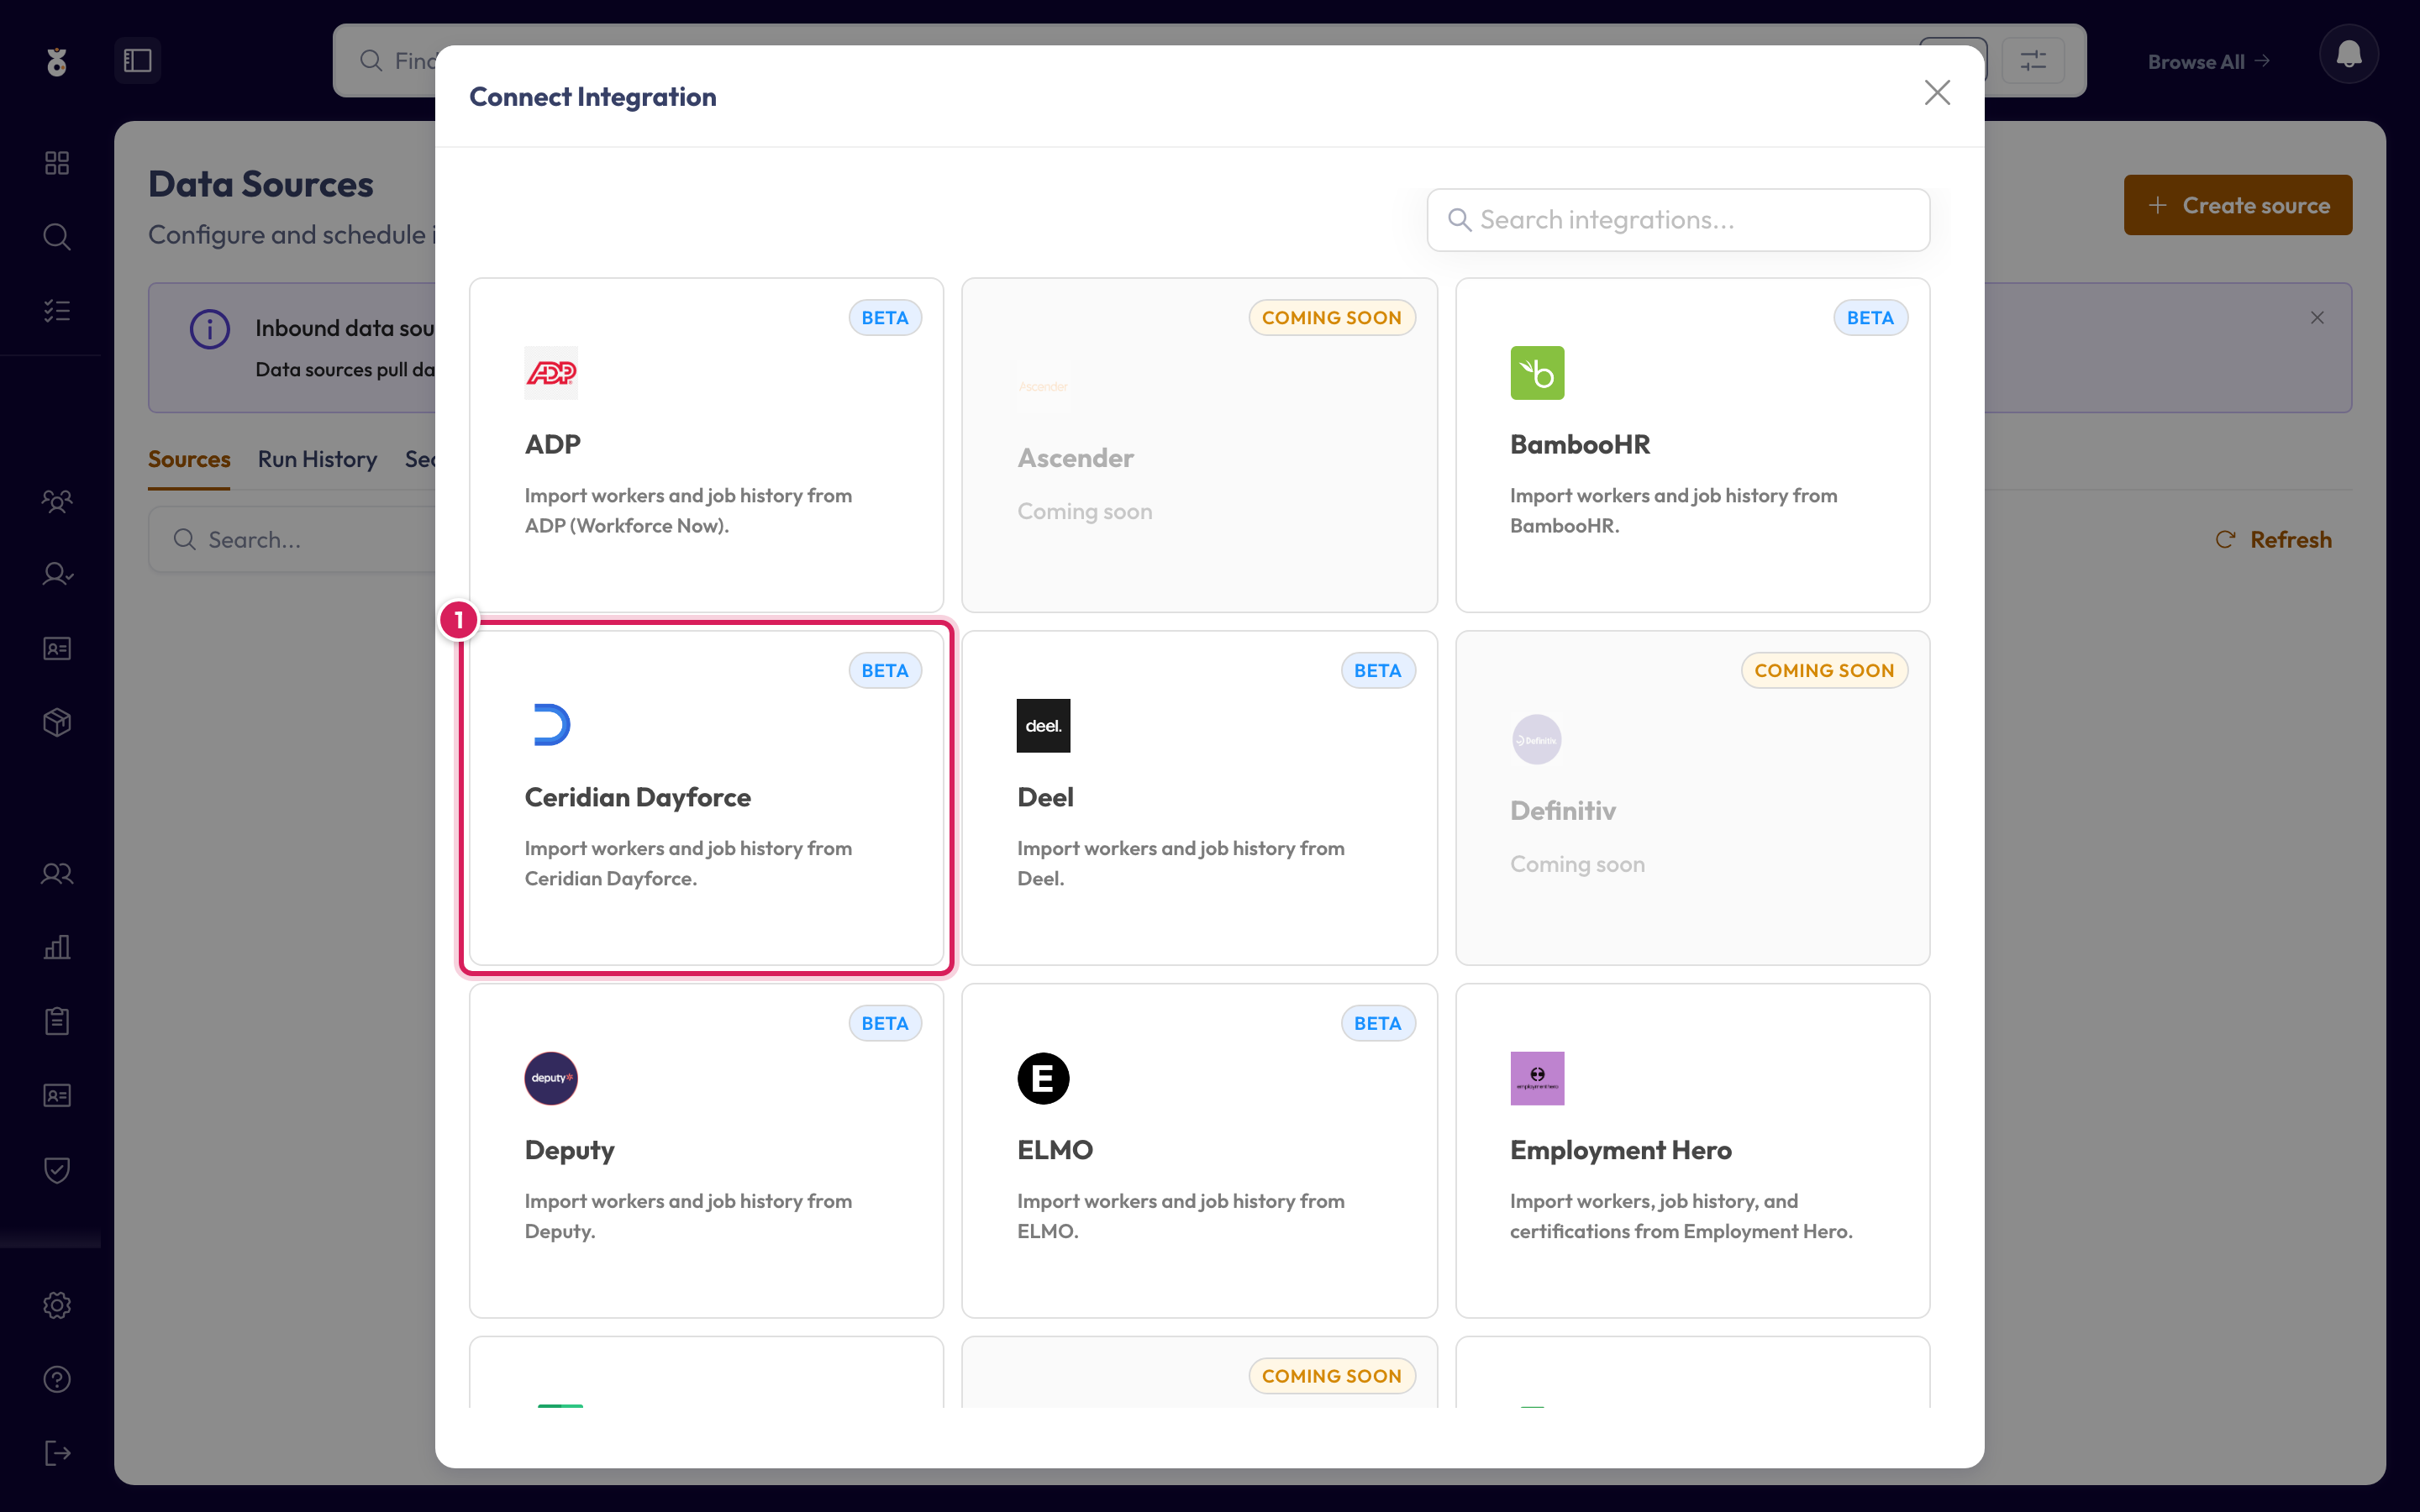Click the Ascender coming soon card title

[1075, 458]
